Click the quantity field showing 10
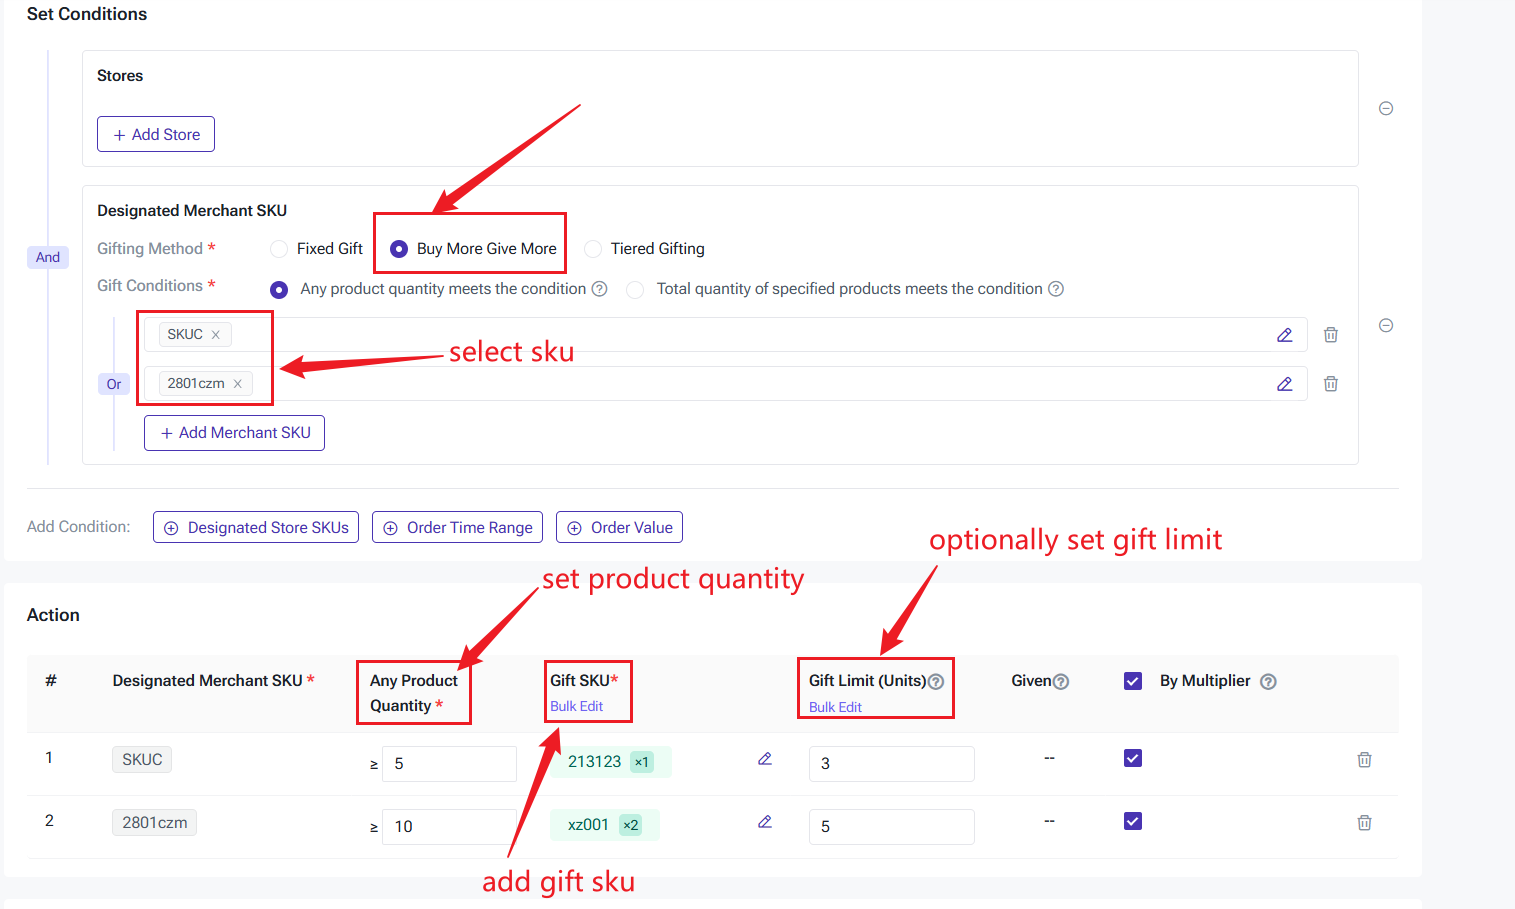1515x909 pixels. [x=450, y=826]
